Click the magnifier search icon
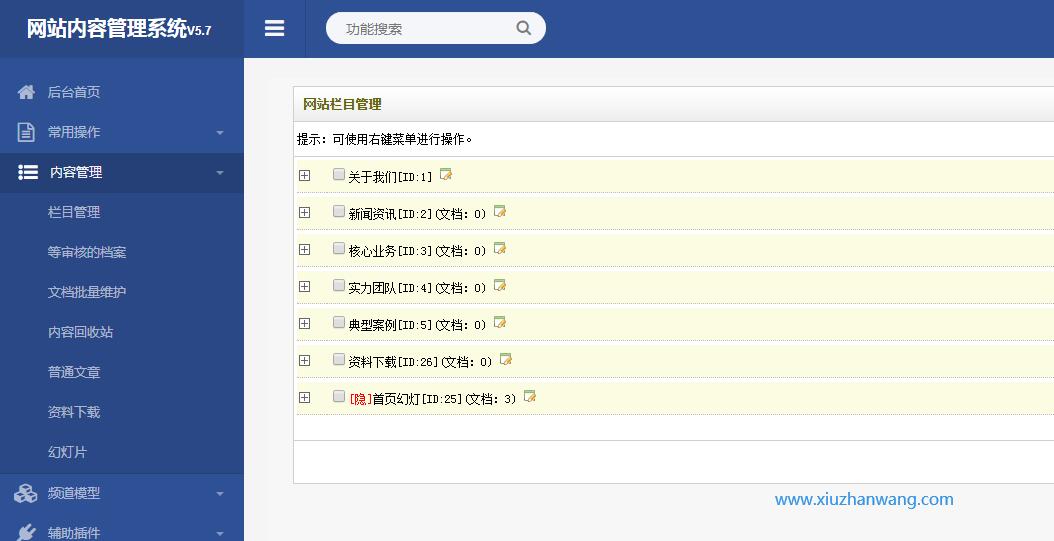The image size is (1054, 541). (523, 28)
